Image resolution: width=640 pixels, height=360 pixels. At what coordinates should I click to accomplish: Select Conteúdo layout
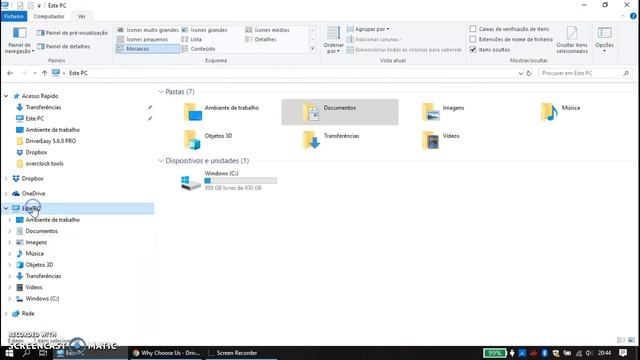click(198, 49)
